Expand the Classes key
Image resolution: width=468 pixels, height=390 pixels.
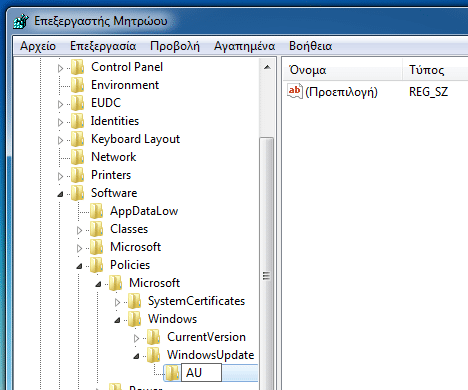(x=79, y=230)
